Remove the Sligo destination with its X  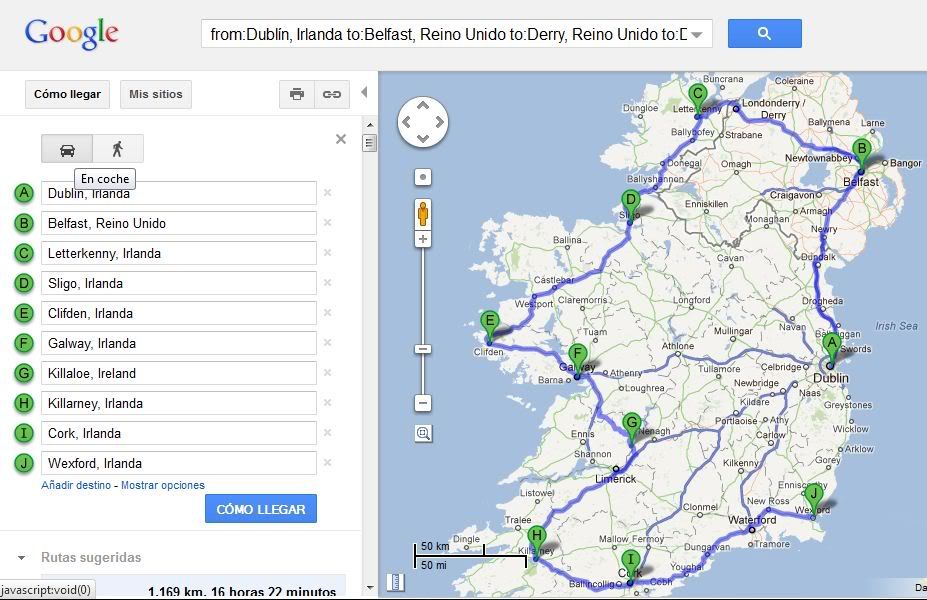coord(328,283)
